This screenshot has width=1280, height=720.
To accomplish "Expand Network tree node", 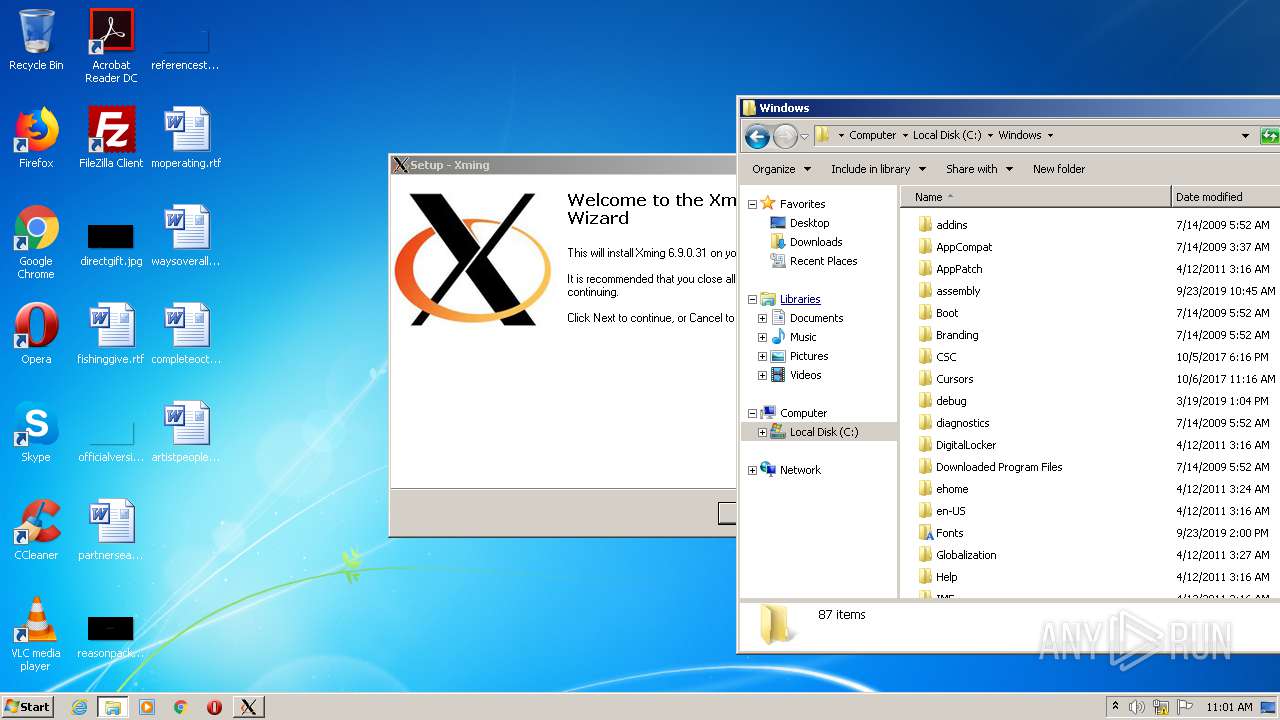I will [x=752, y=470].
